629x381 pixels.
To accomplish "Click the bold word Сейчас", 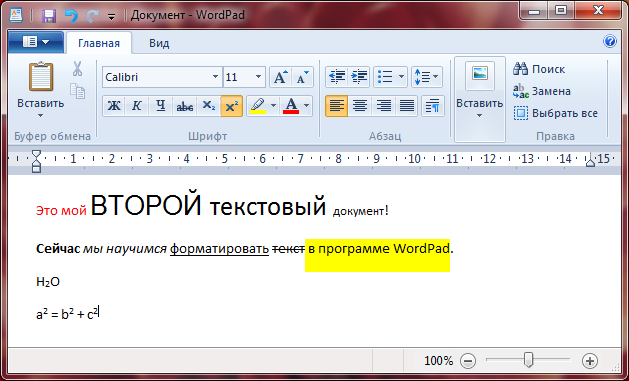I will (58, 249).
